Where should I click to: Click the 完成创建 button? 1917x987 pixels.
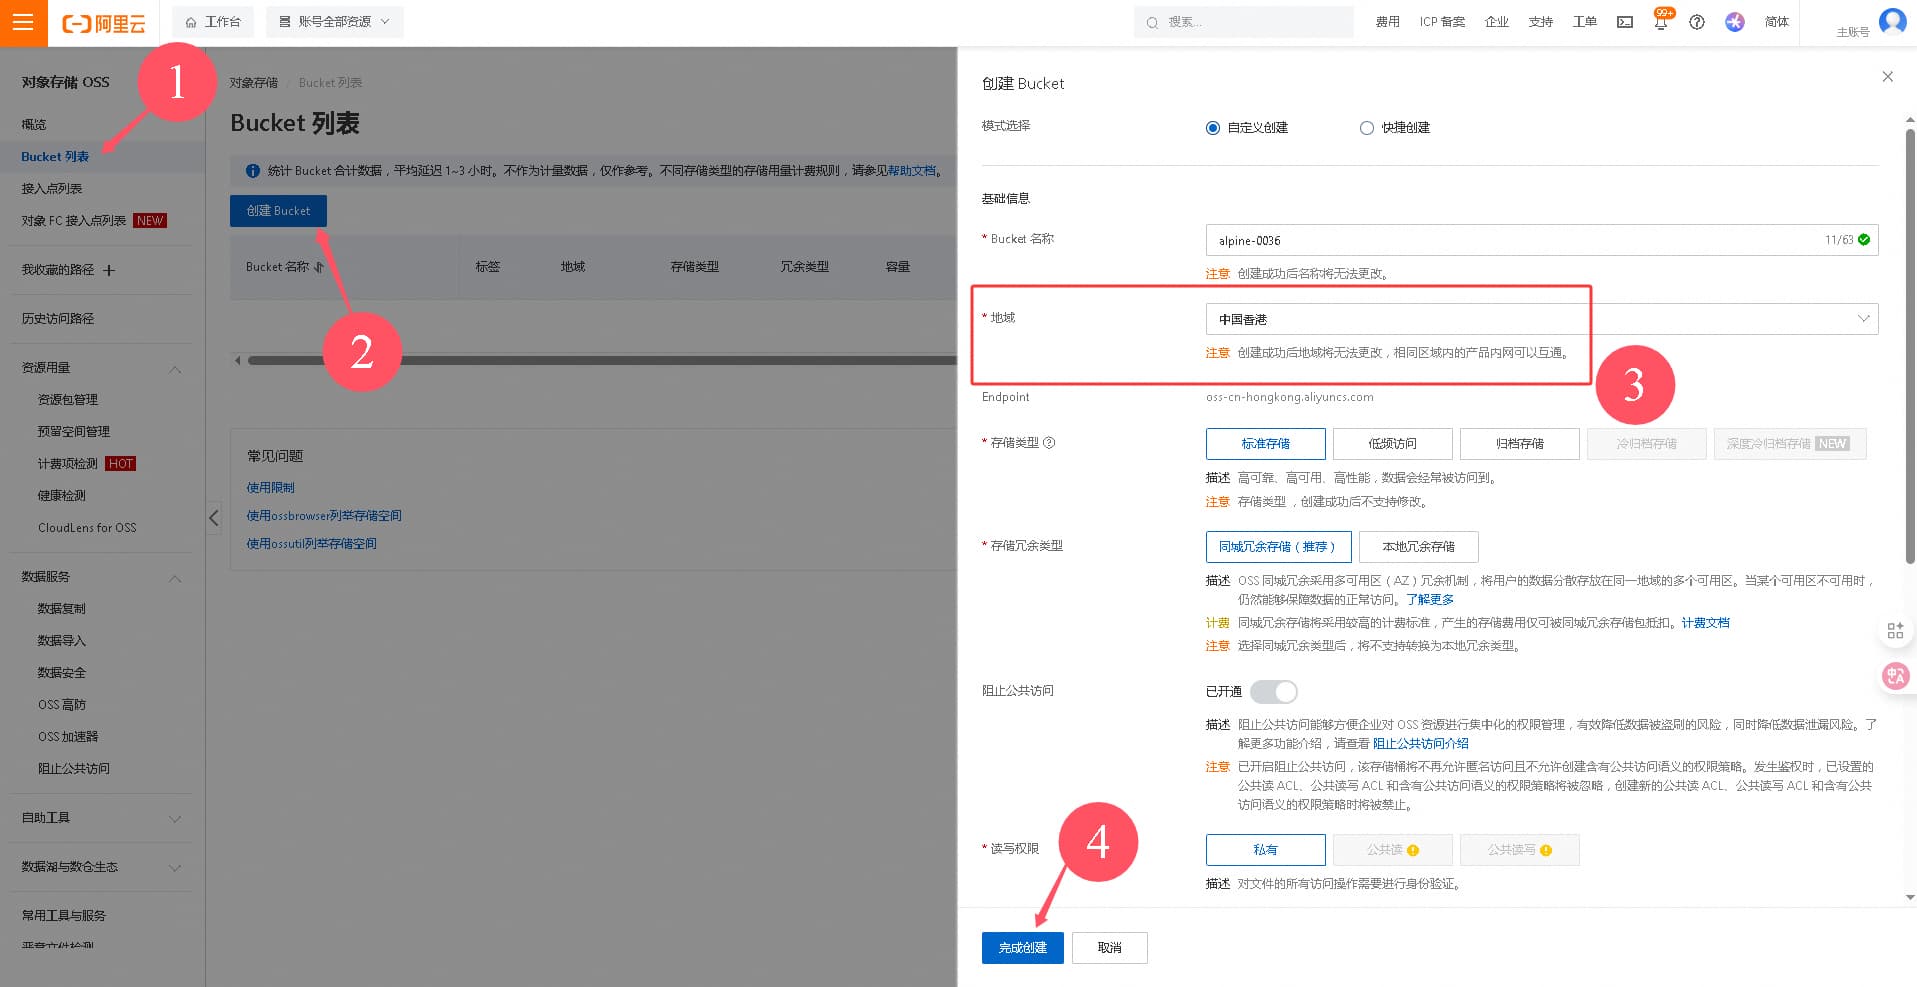[x=1022, y=948]
